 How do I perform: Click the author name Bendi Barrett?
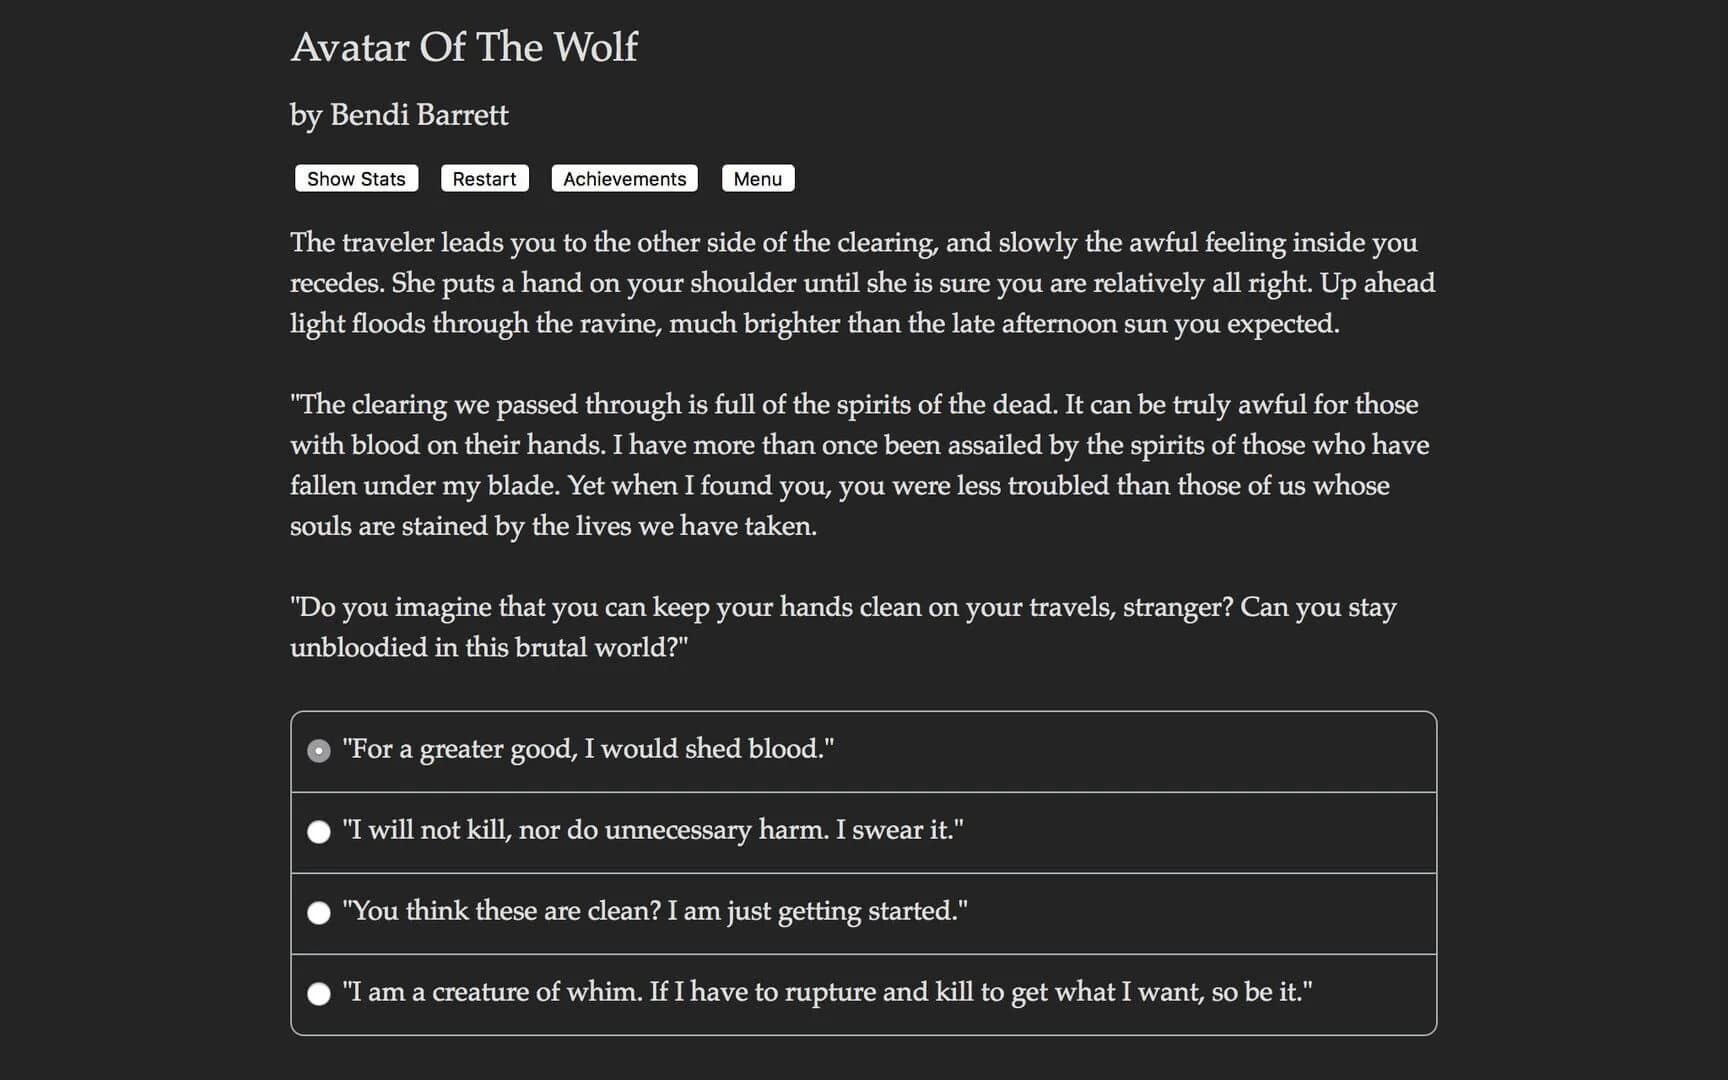(x=399, y=115)
